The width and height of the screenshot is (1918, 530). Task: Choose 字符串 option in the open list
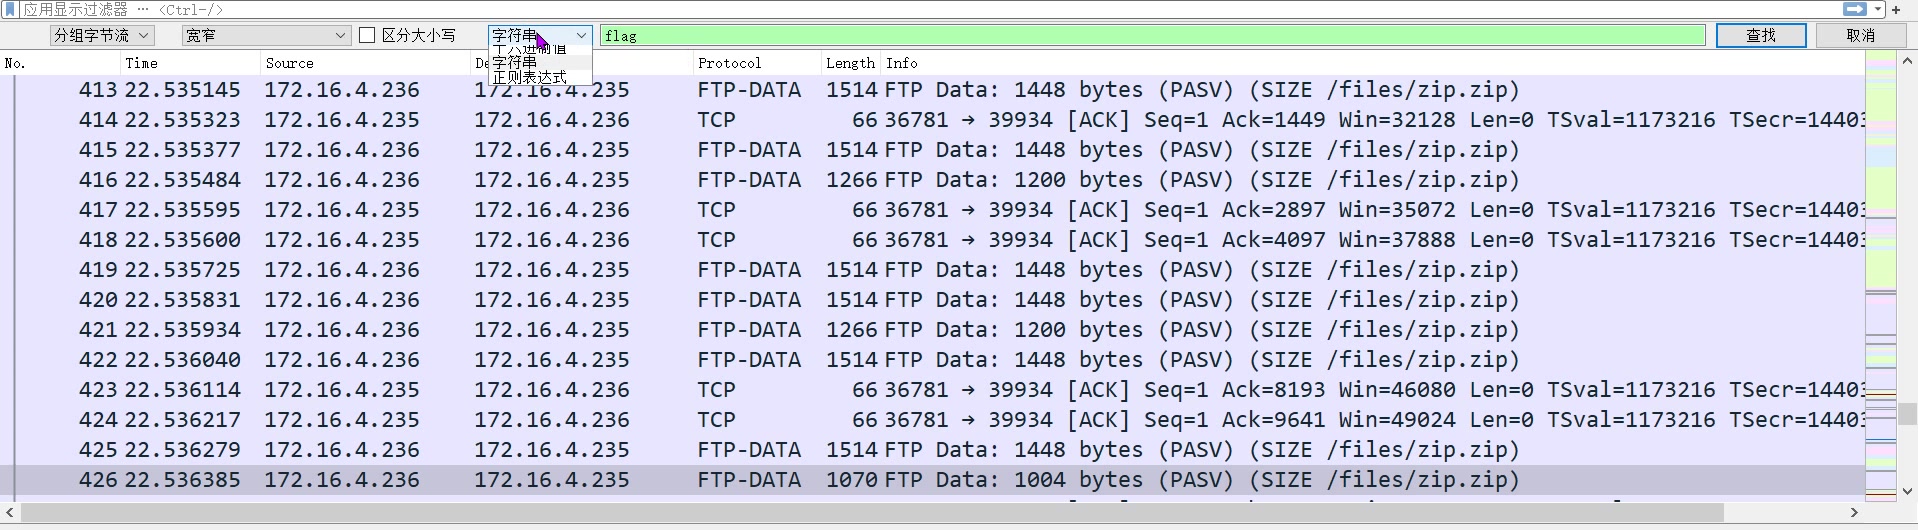(516, 62)
